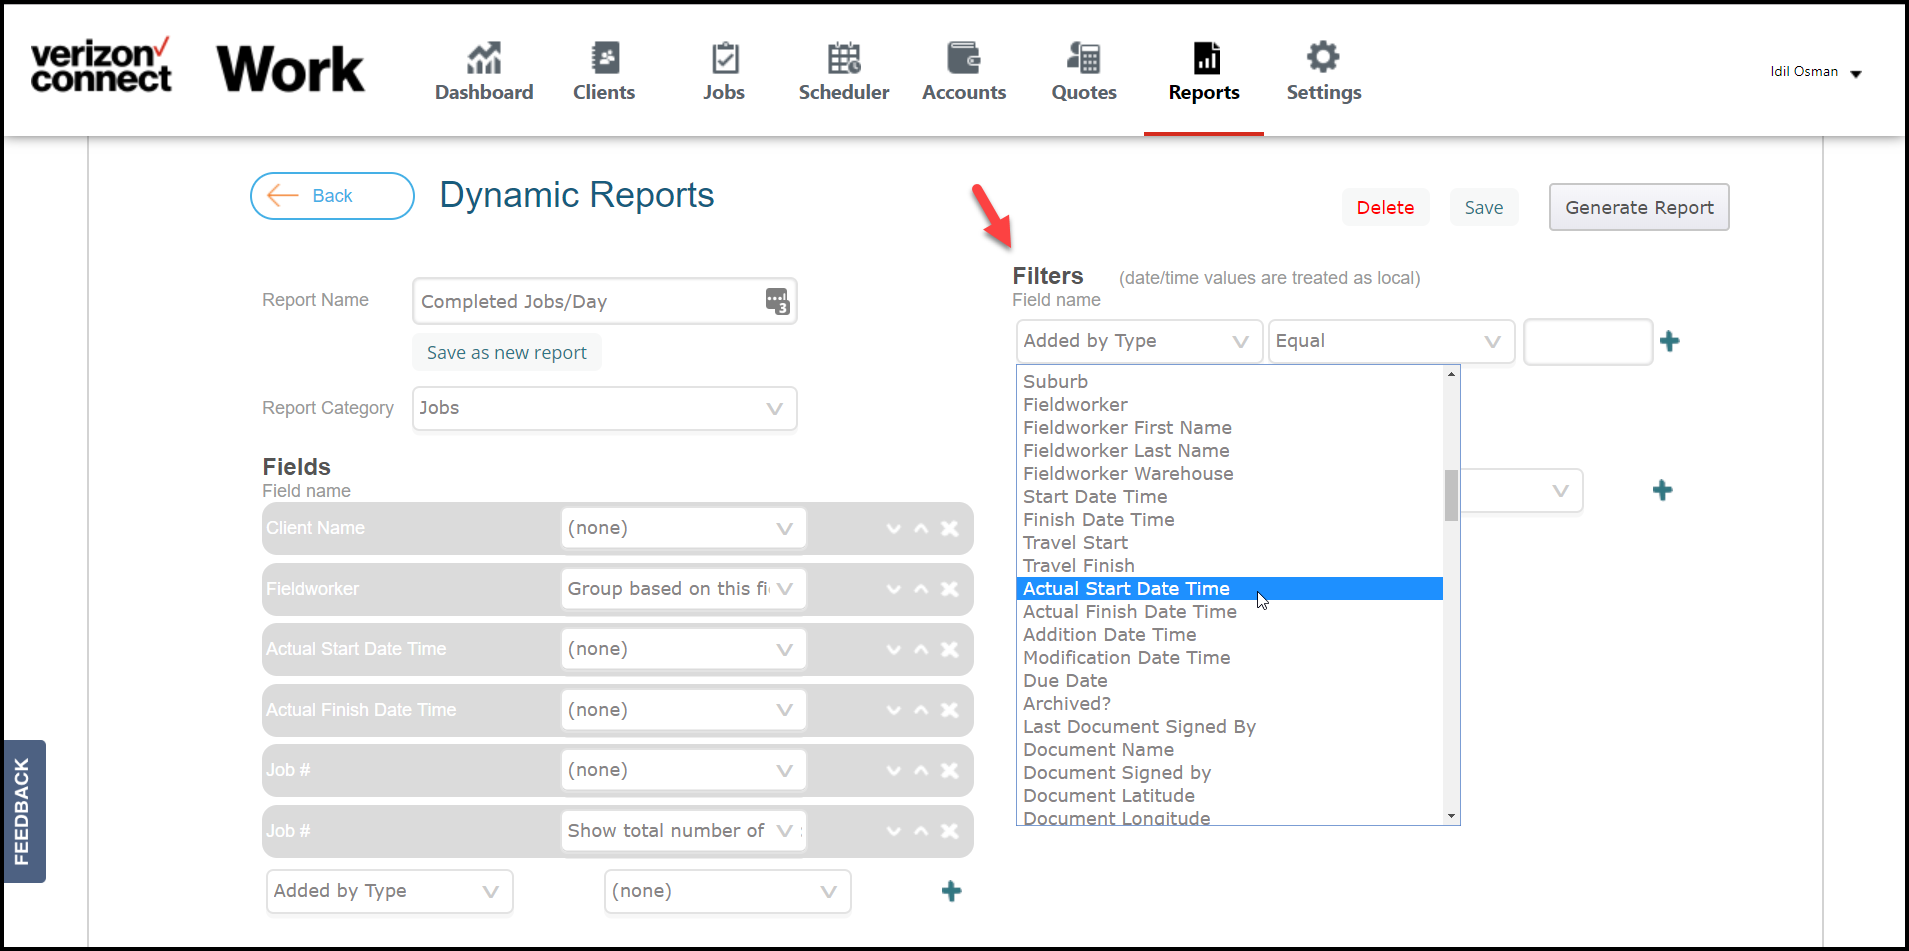Click Generate Report button
This screenshot has height=951, width=1909.
coord(1639,208)
